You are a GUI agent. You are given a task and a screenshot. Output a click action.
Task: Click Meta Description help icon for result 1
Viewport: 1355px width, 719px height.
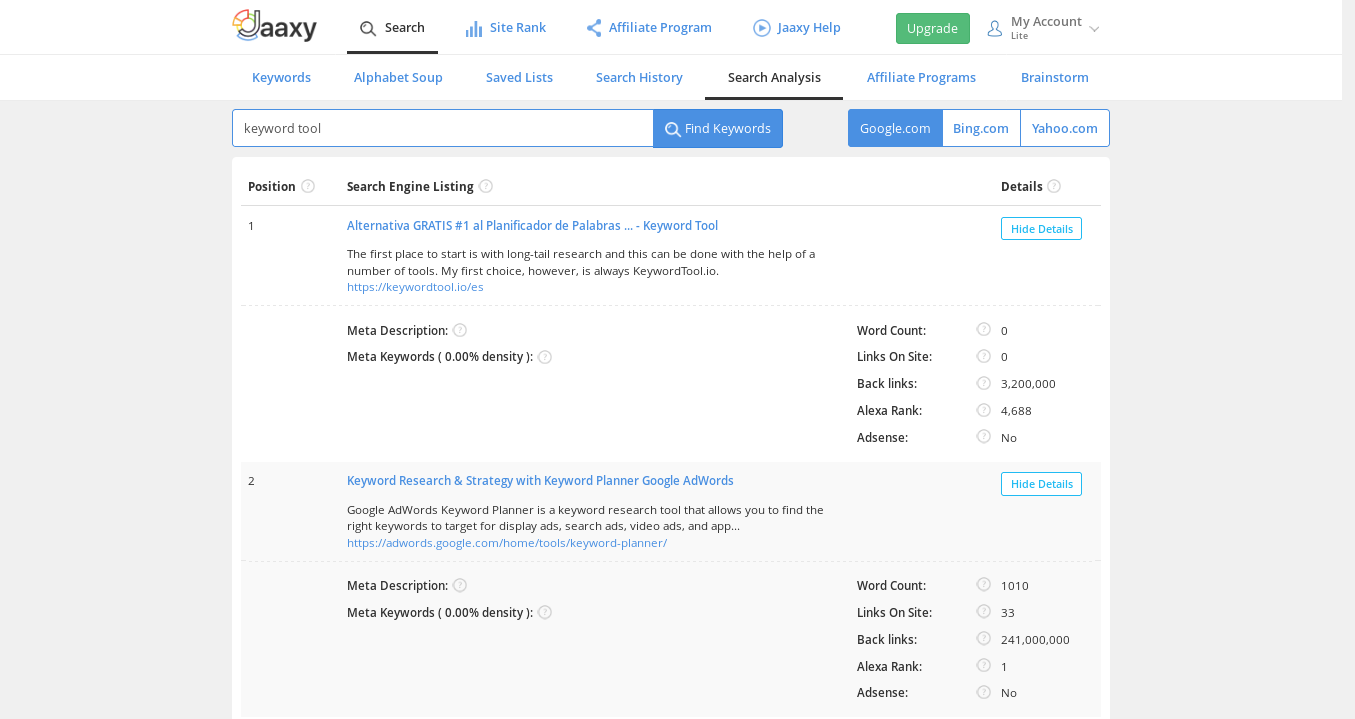pyautogui.click(x=460, y=330)
